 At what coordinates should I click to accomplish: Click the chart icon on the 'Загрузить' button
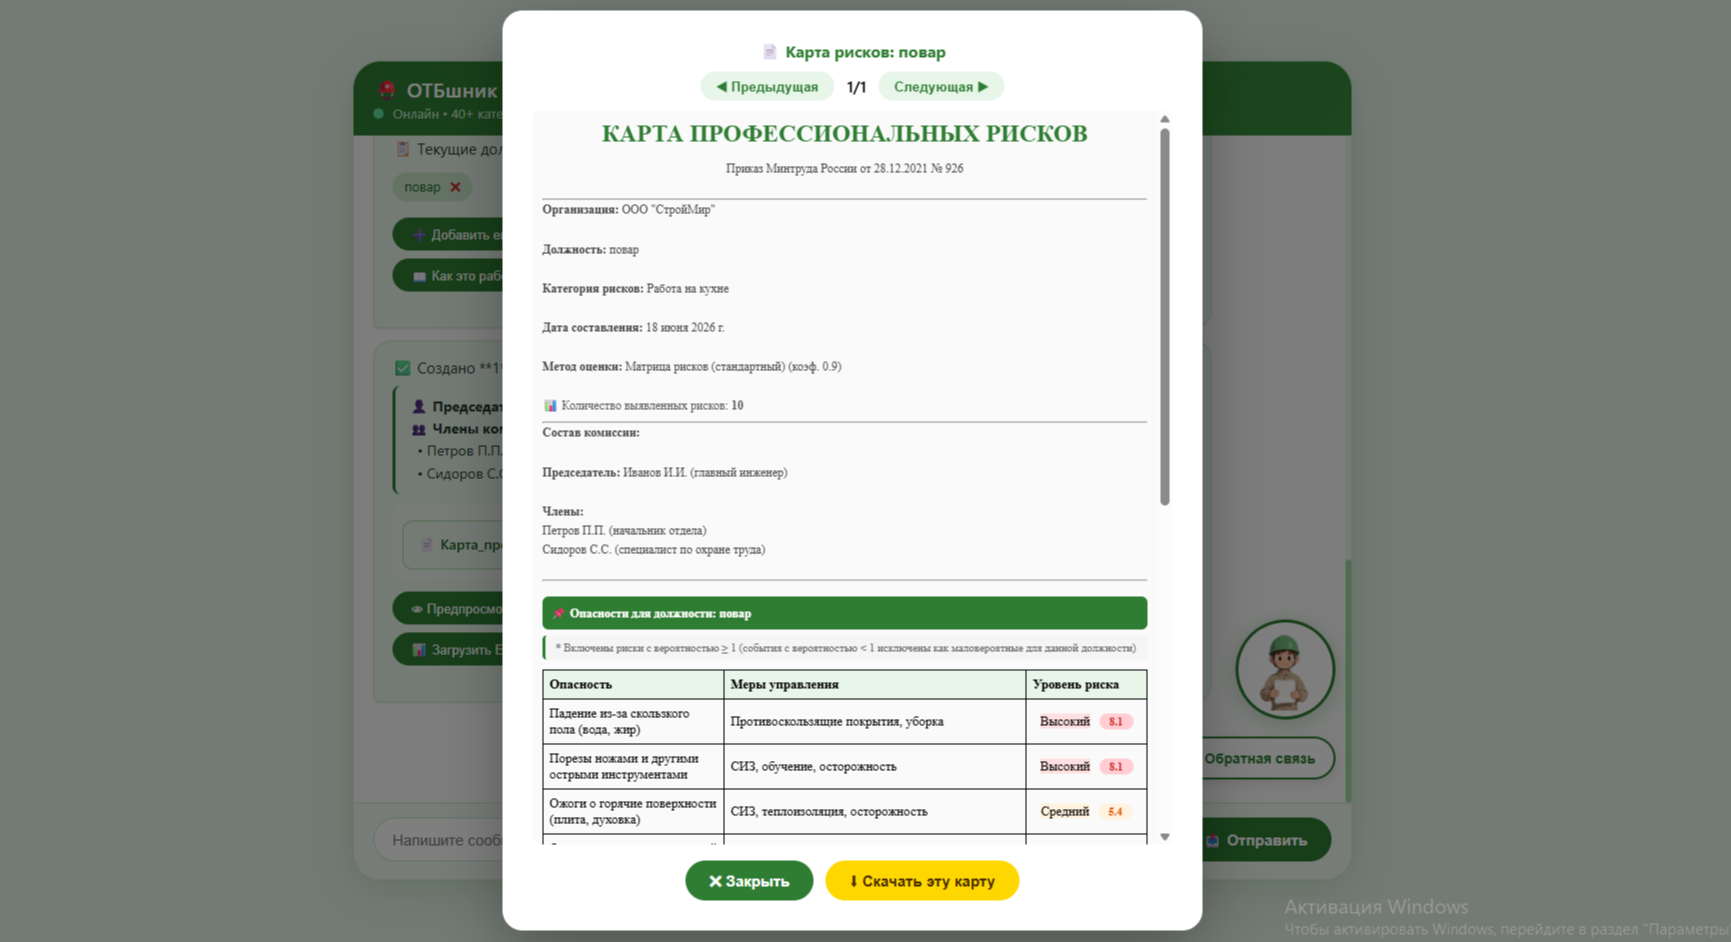419,650
